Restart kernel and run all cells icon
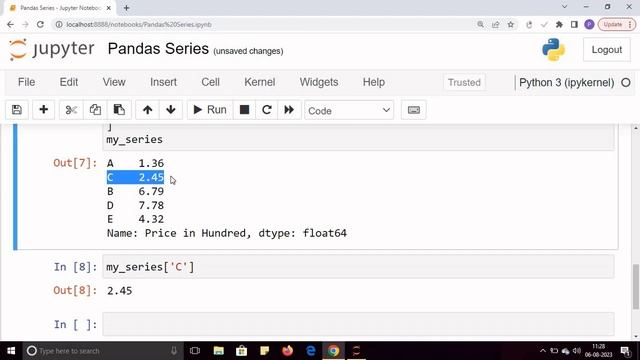Viewport: 640px width, 360px height. click(x=289, y=110)
